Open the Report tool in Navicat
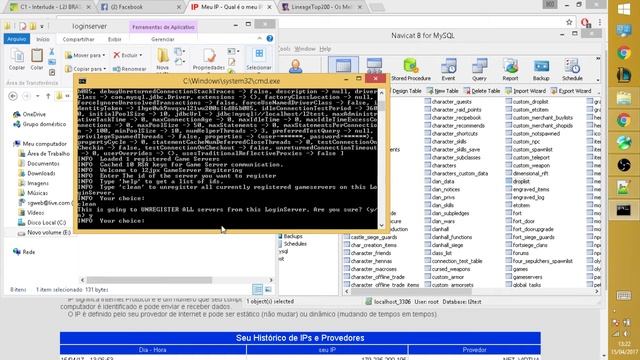The height and width of the screenshot is (360, 640). [510, 69]
